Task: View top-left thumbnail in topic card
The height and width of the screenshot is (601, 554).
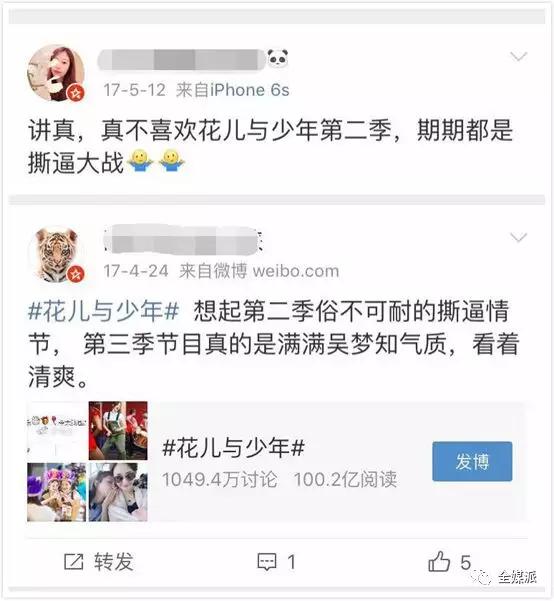Action: [57, 431]
